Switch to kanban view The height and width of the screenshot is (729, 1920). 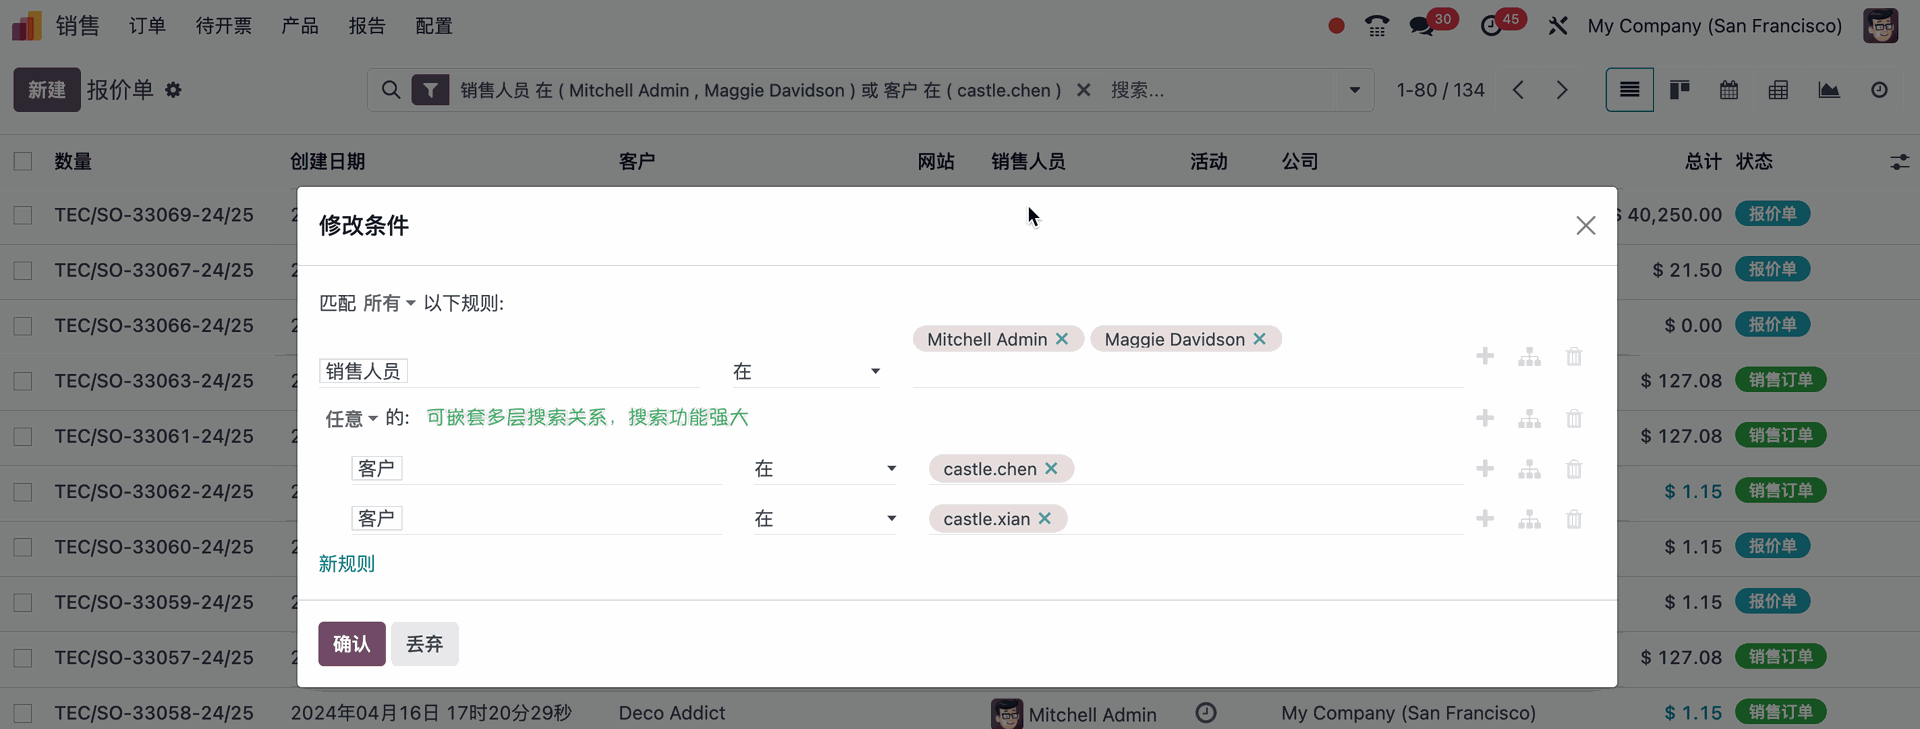click(x=1680, y=90)
